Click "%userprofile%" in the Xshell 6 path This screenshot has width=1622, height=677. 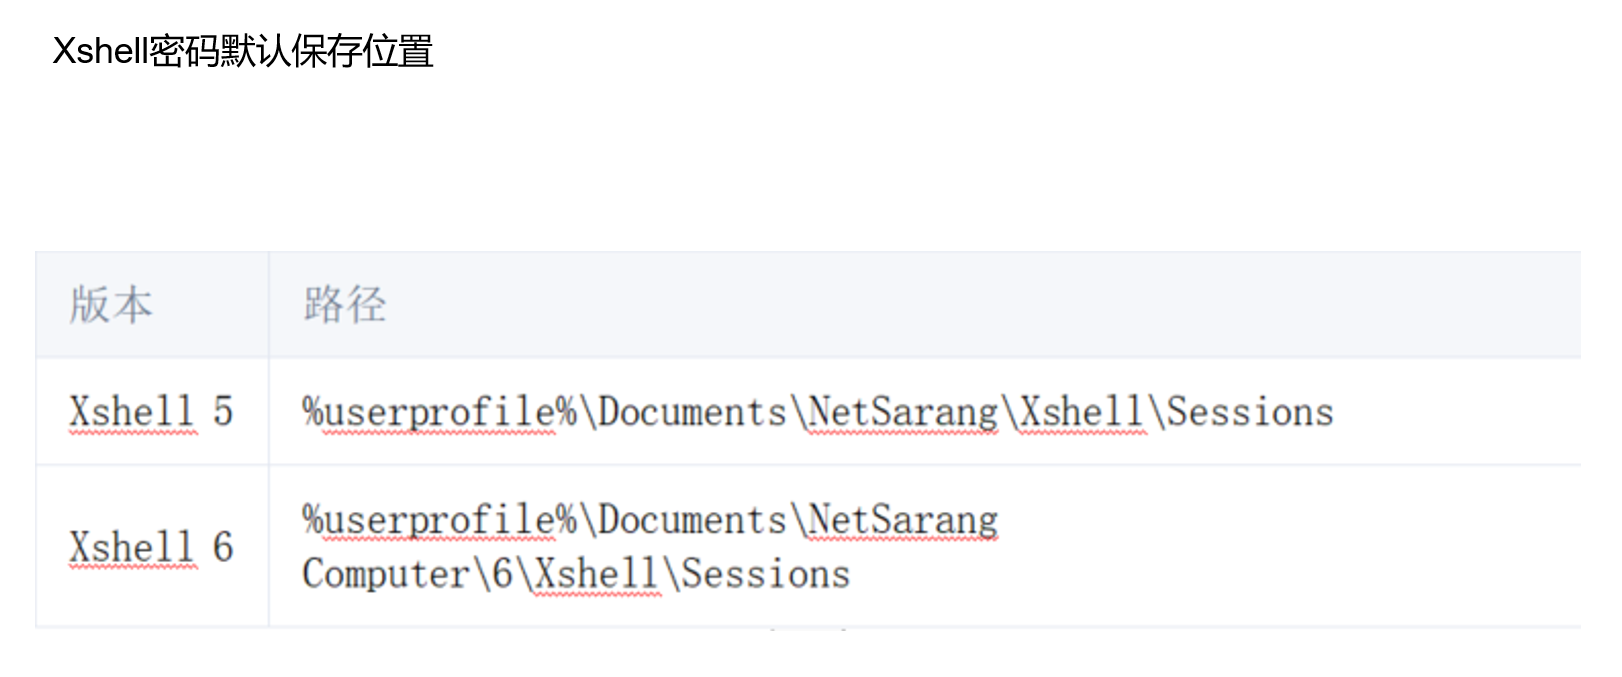(x=440, y=520)
